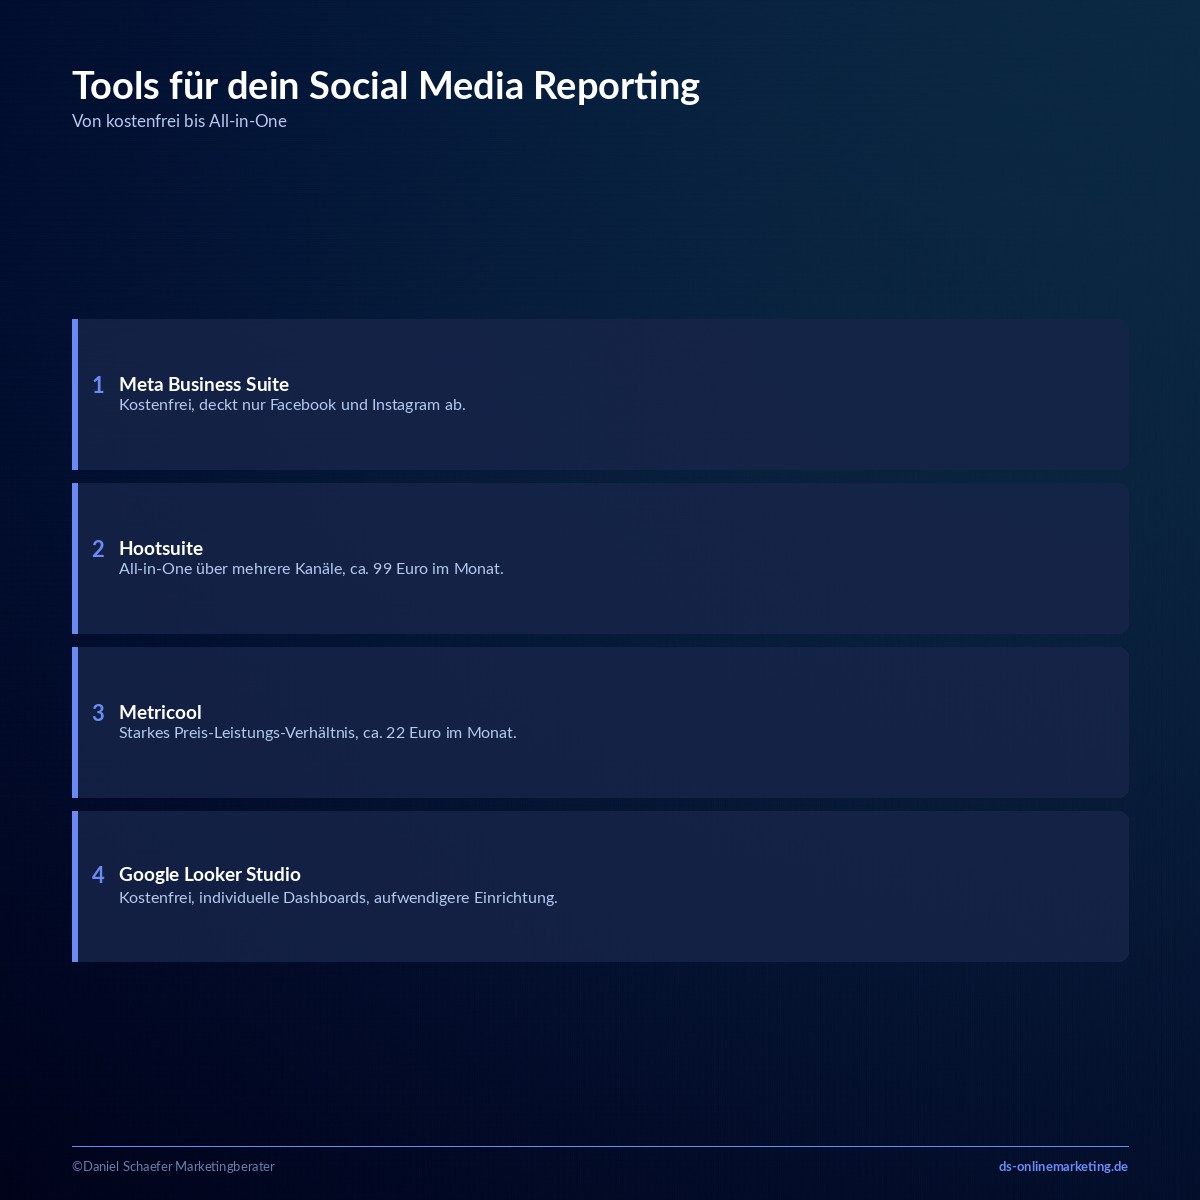Click number 1 beside Meta Business Suite
The image size is (1200, 1200).
click(98, 385)
